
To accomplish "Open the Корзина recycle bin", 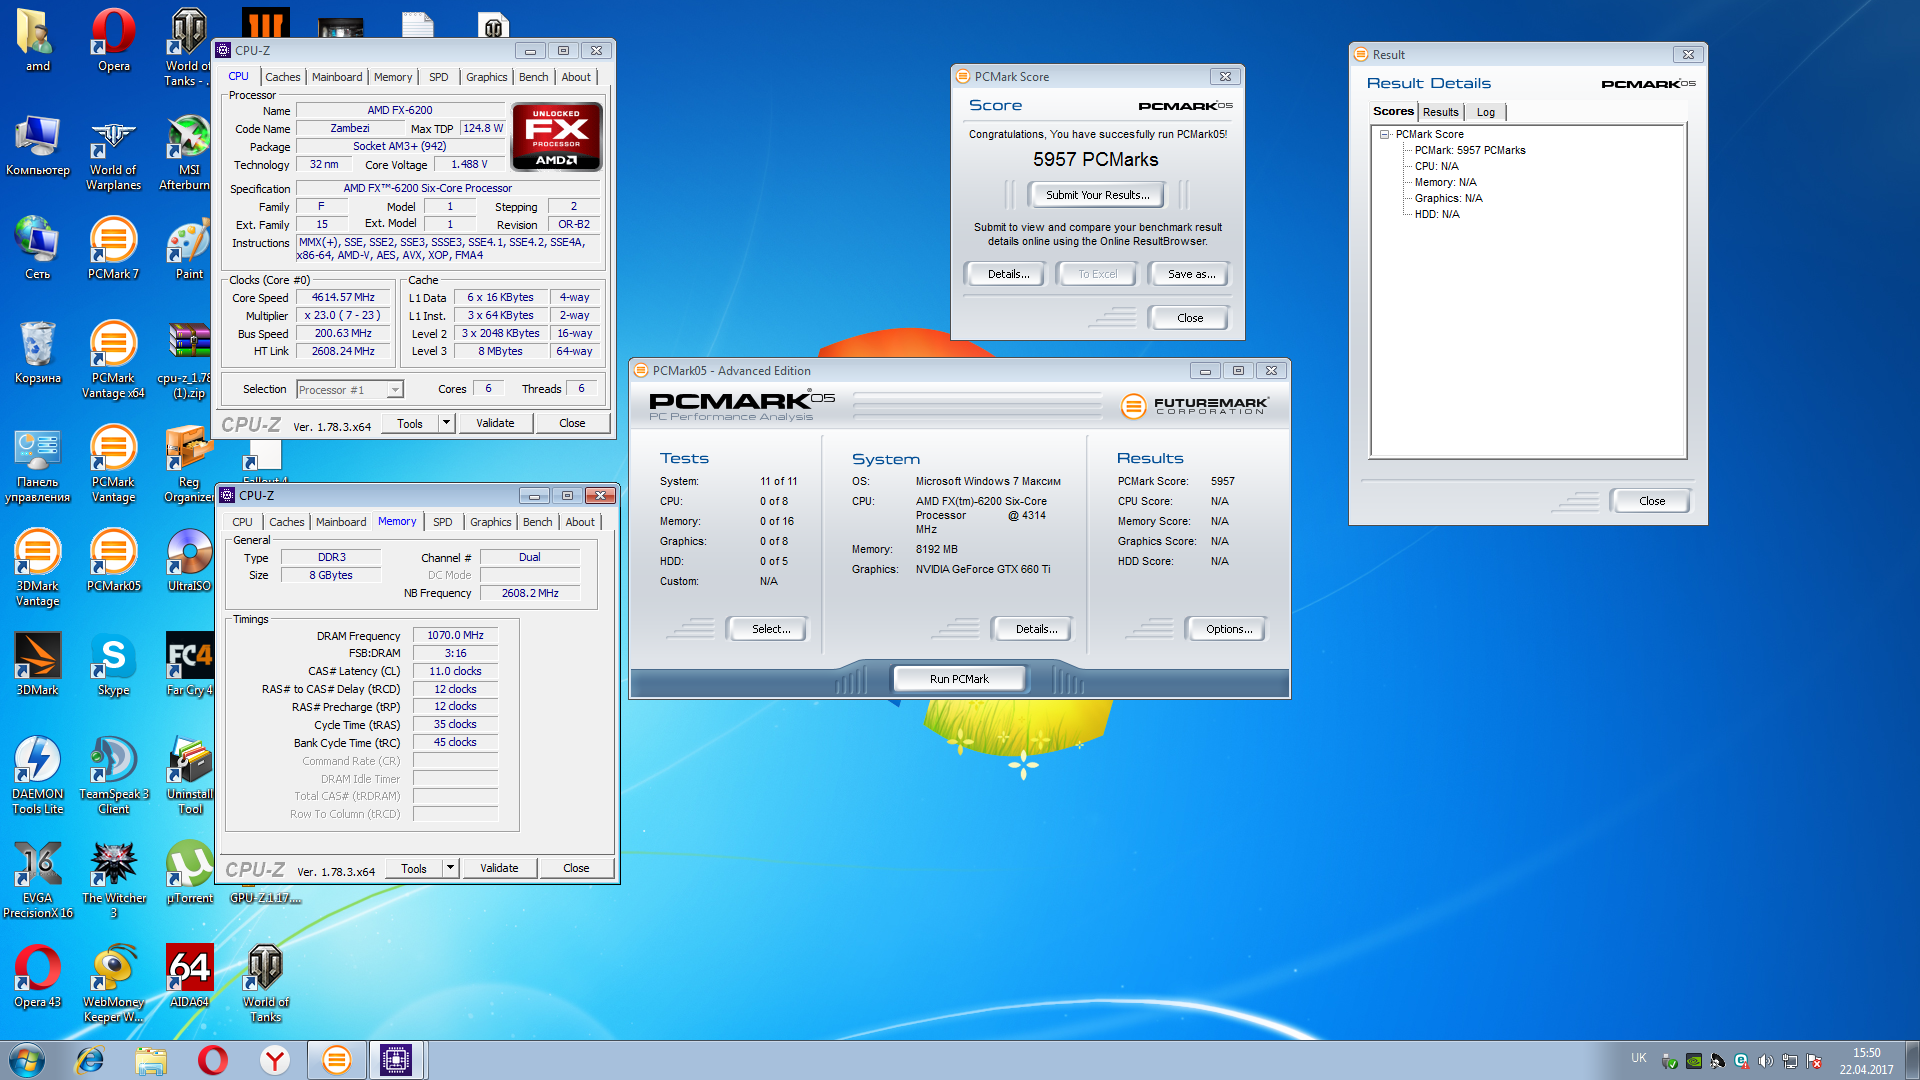I will [x=38, y=352].
